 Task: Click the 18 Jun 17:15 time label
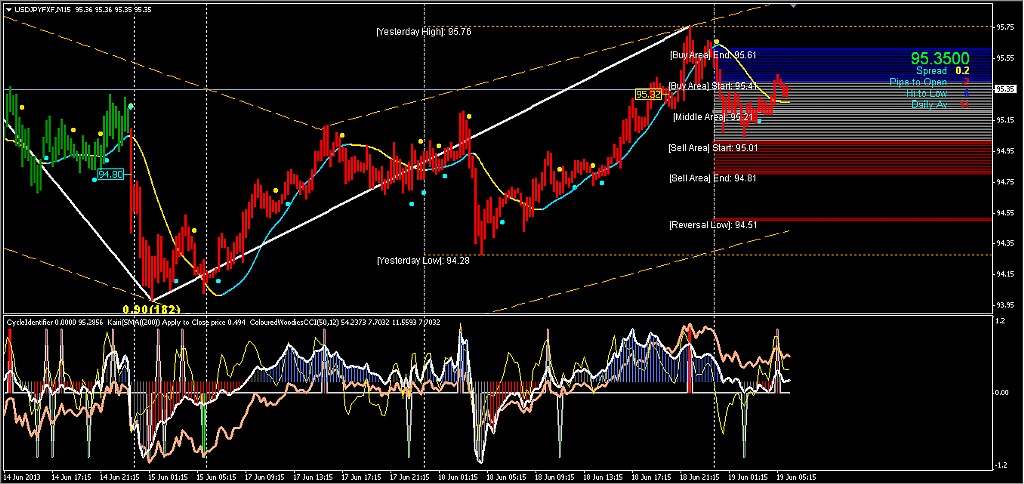(652, 477)
